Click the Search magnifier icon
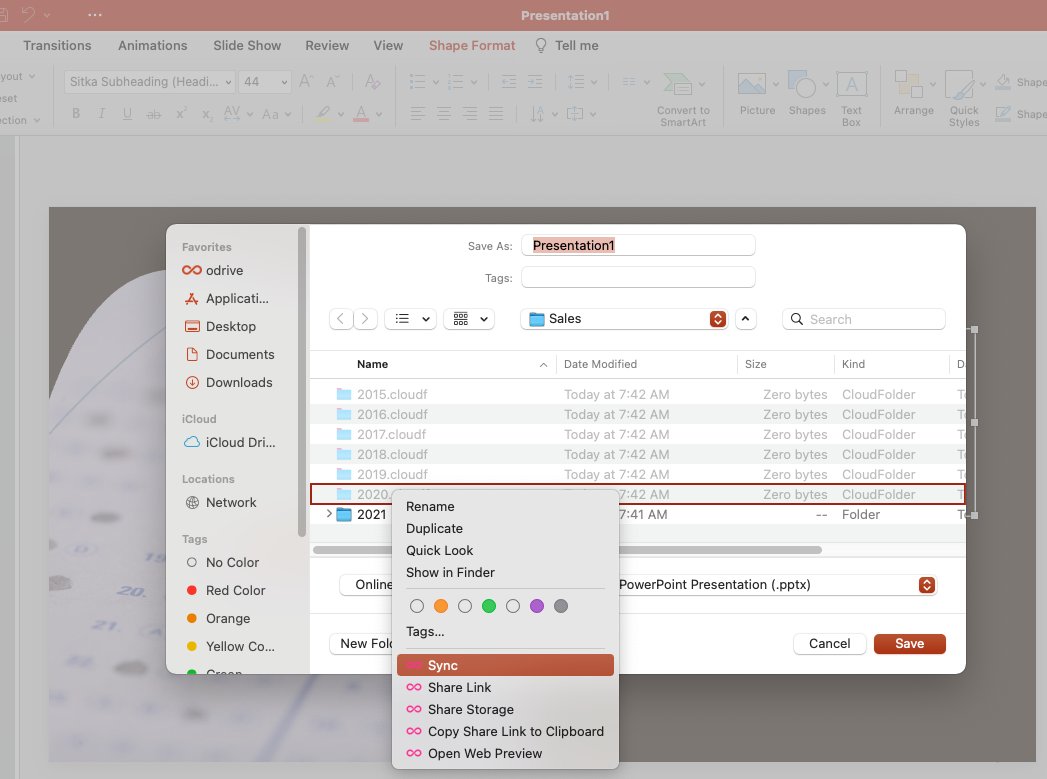1047x779 pixels. coord(797,319)
